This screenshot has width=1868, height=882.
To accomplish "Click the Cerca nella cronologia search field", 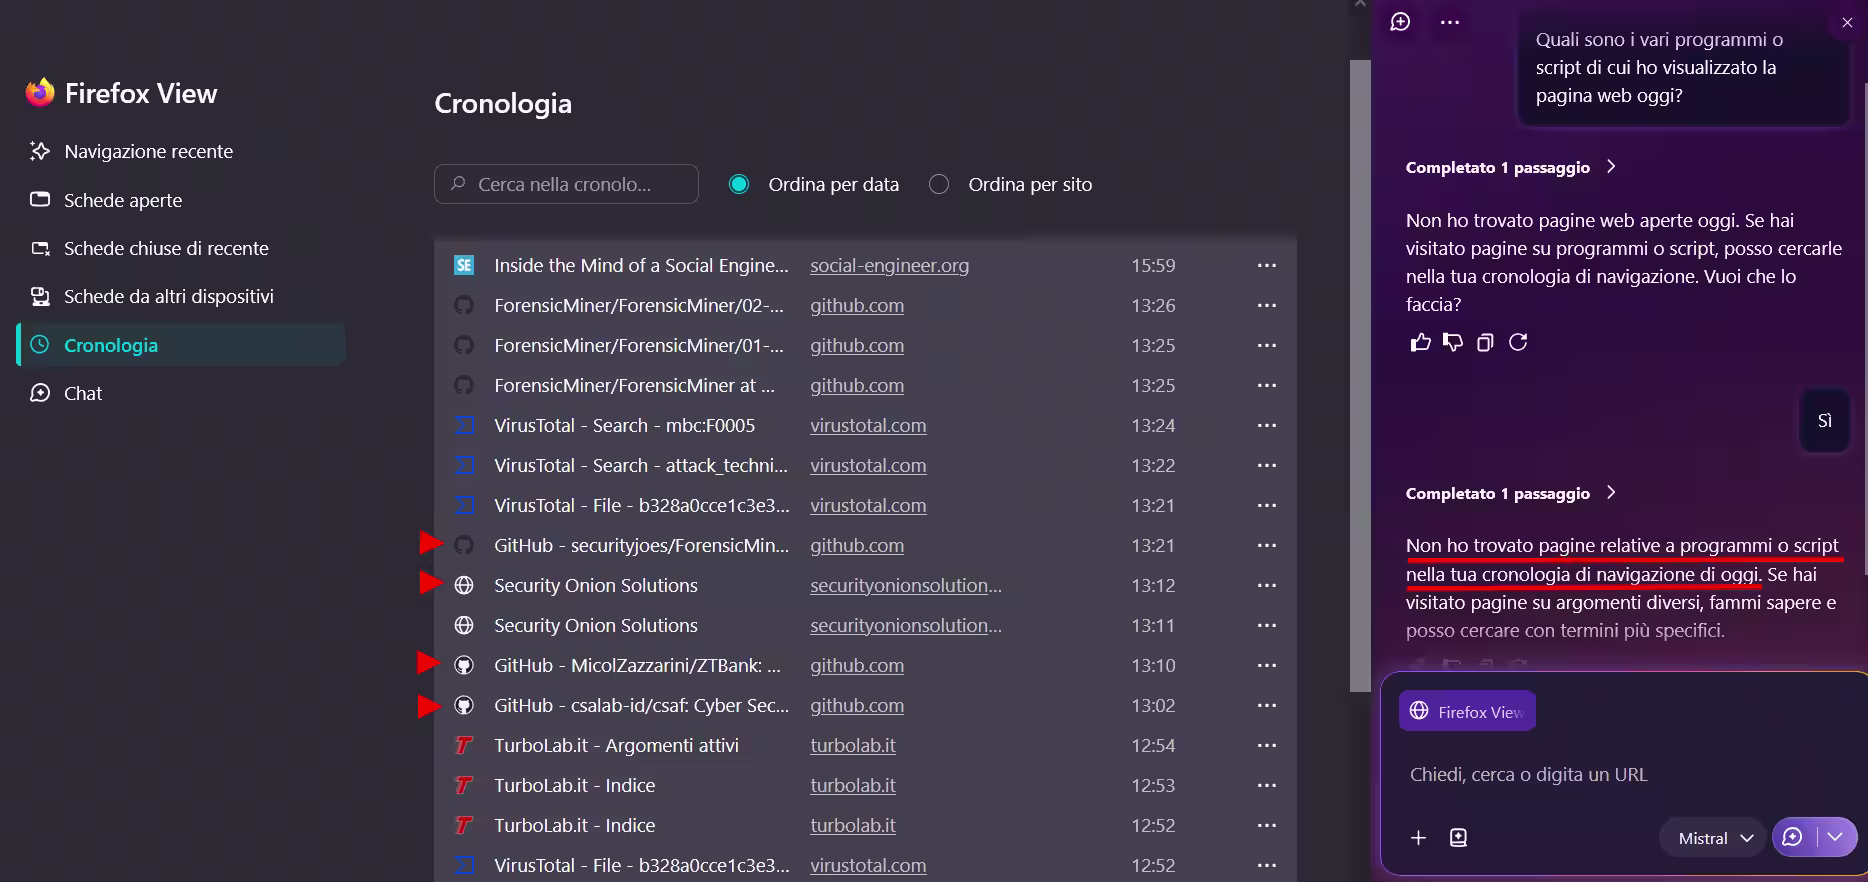I will point(566,184).
